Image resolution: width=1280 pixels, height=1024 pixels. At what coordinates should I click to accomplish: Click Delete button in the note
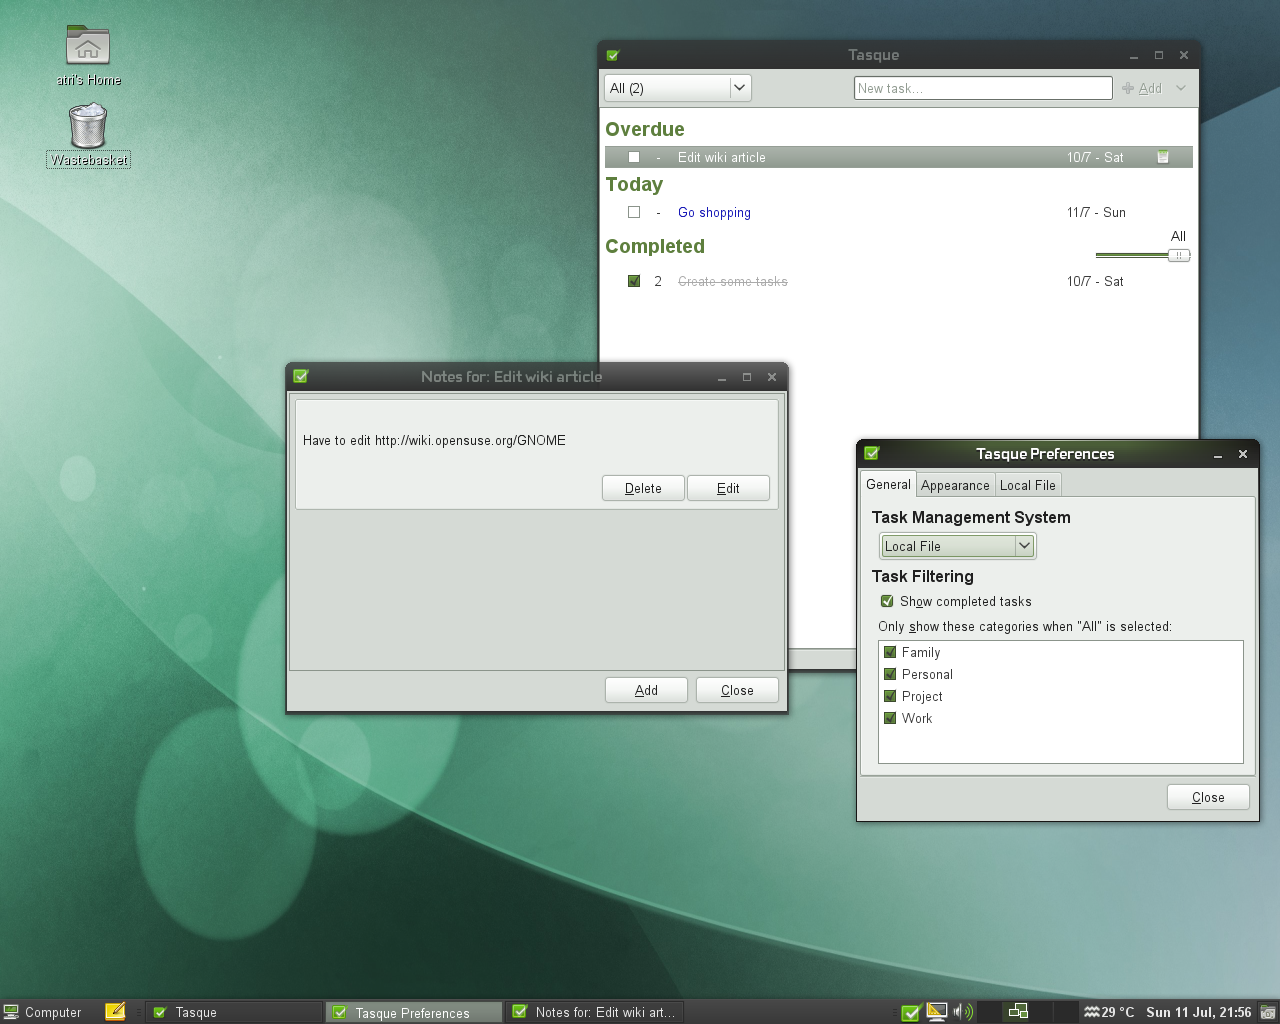(643, 488)
